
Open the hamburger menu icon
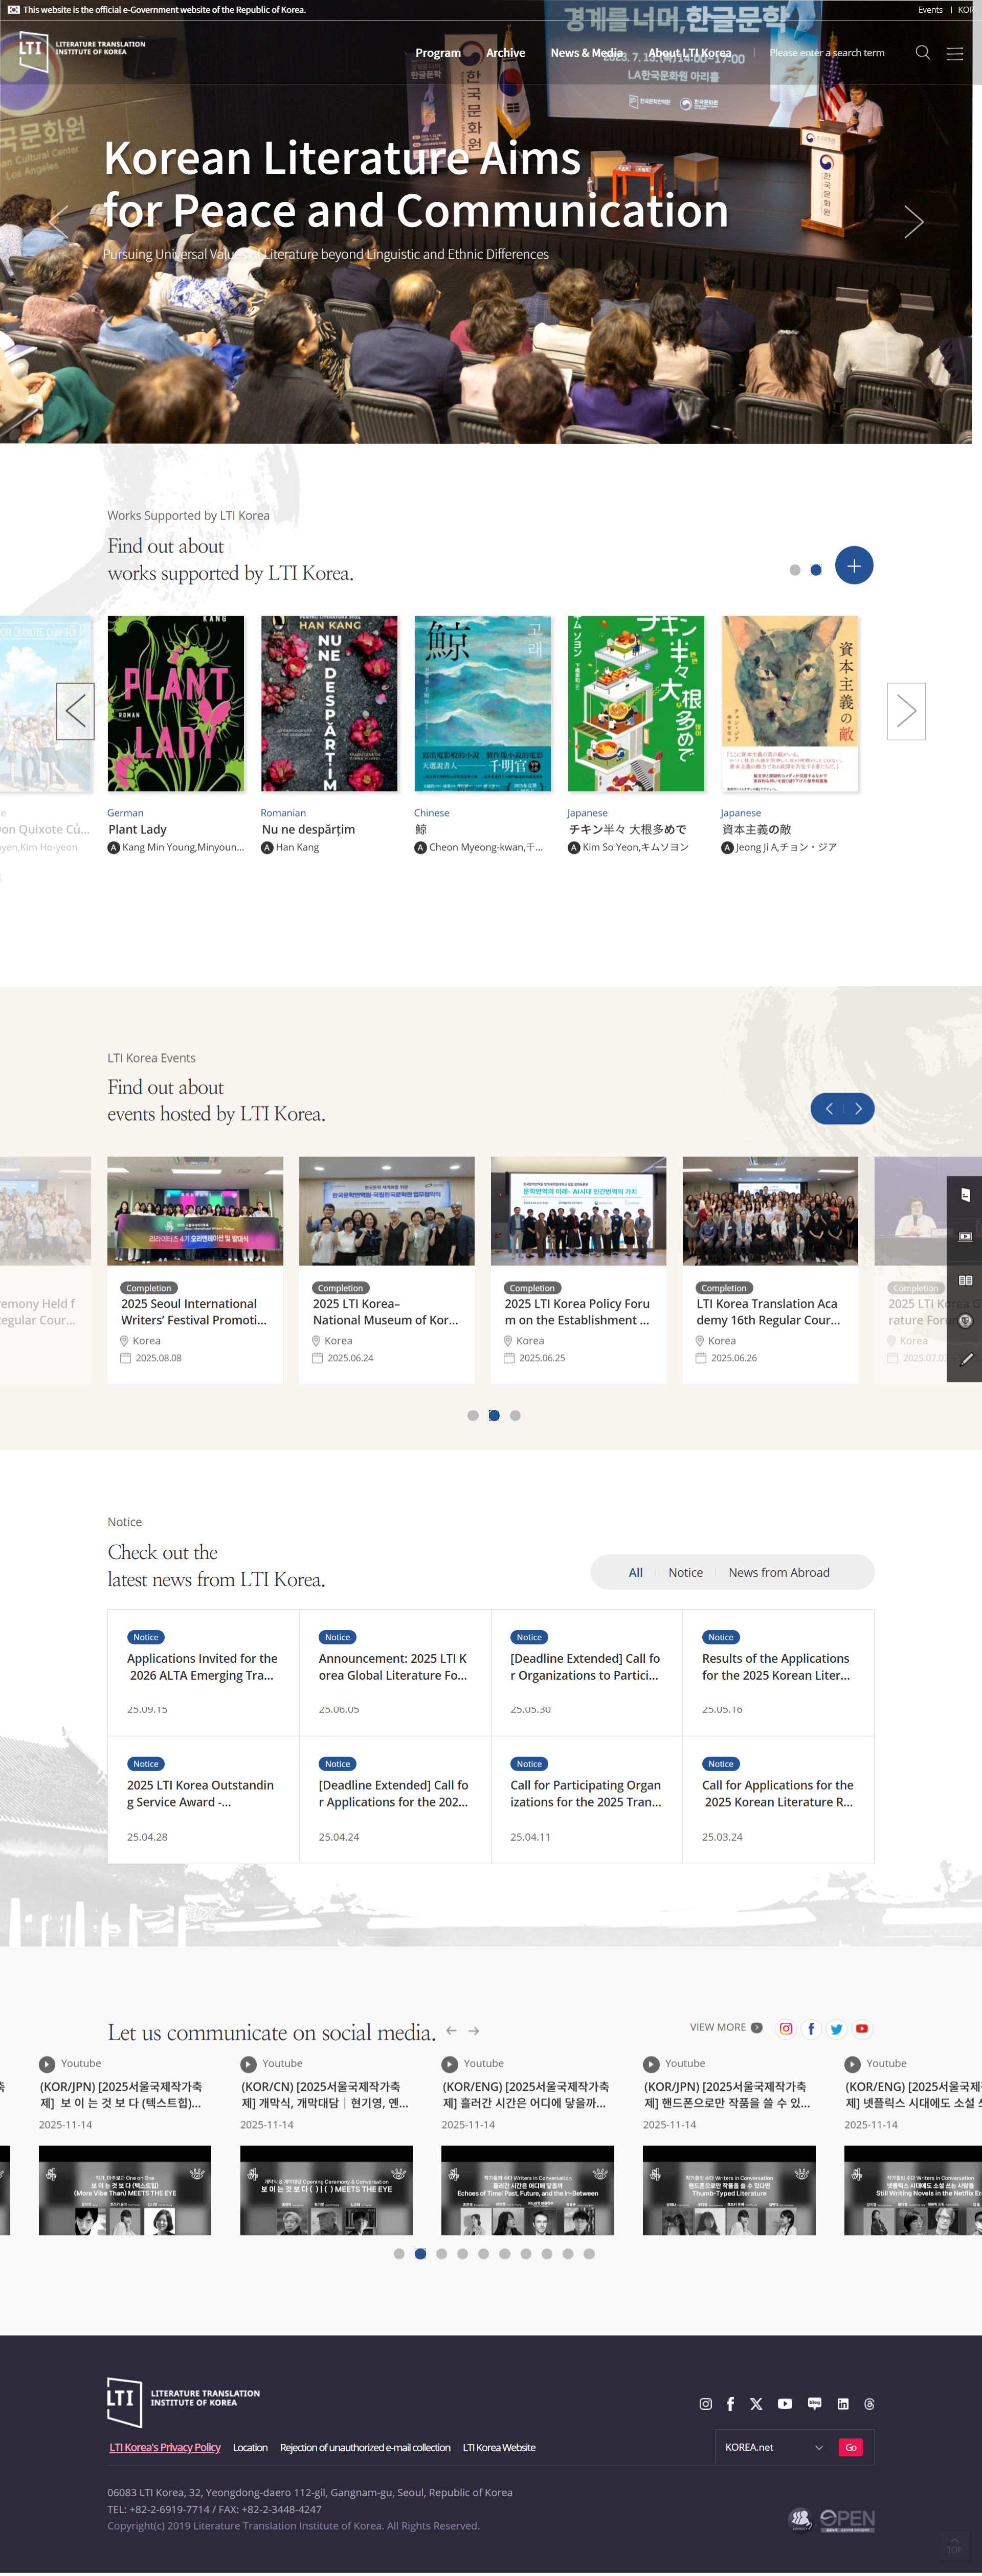[x=955, y=54]
